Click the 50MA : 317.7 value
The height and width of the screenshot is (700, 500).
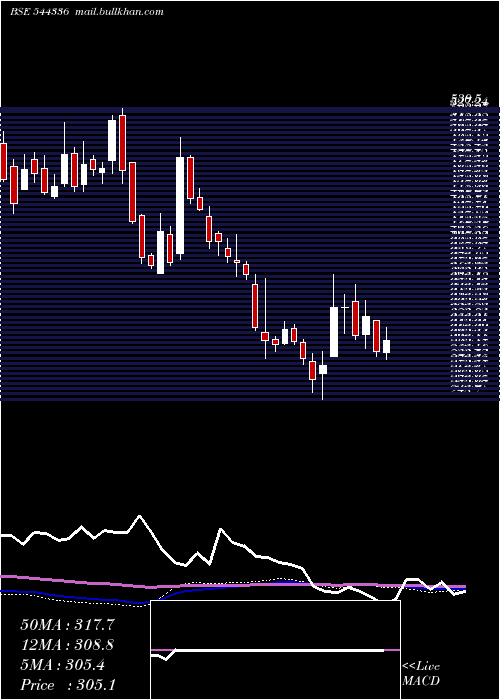68,625
